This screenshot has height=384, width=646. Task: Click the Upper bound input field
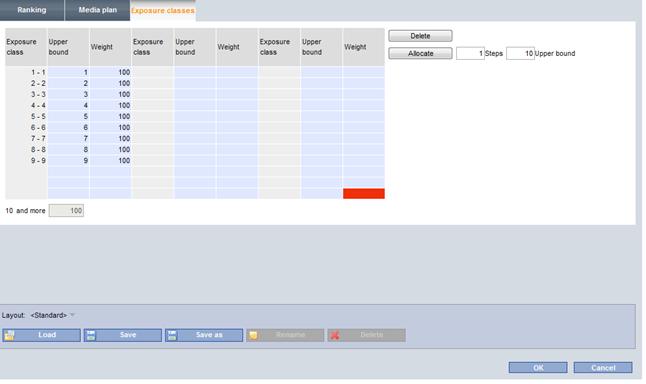520,53
